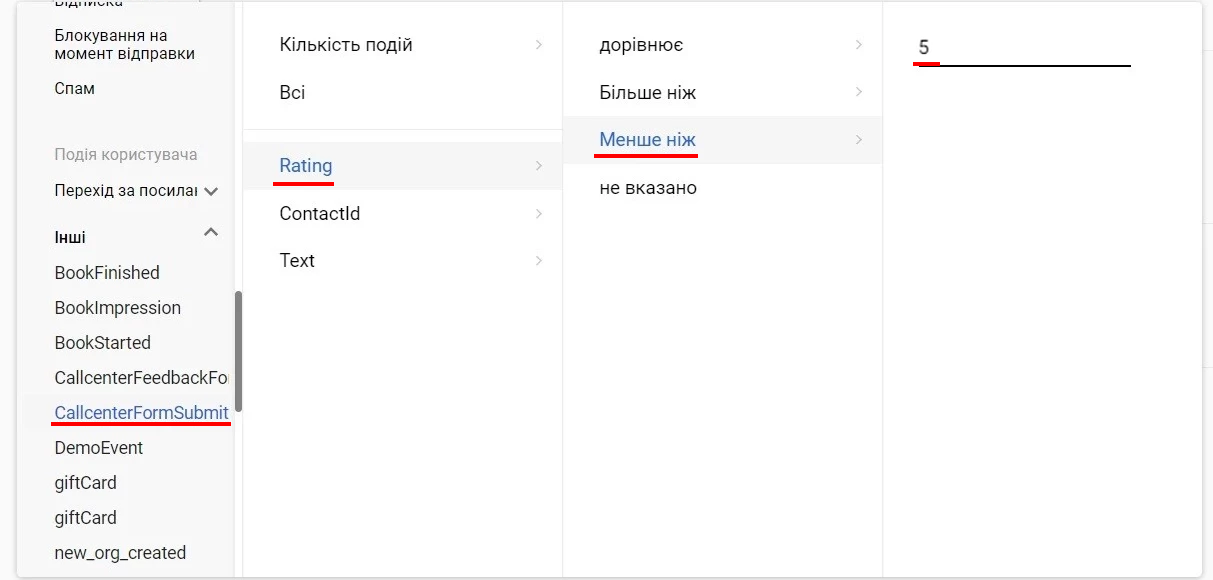
Task: Click the event list vertical scrollbar
Action: click(x=239, y=351)
